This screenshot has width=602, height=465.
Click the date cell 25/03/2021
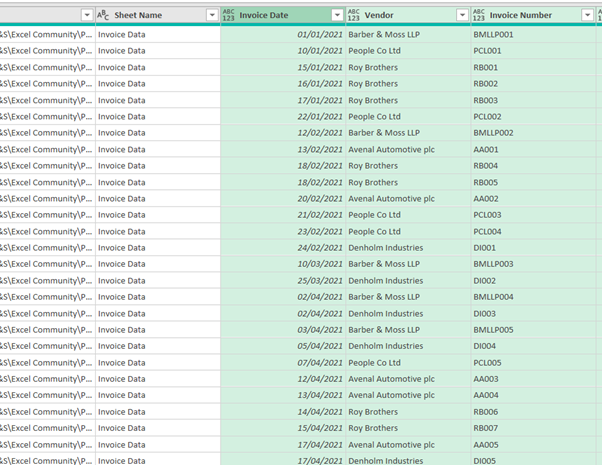(283, 281)
